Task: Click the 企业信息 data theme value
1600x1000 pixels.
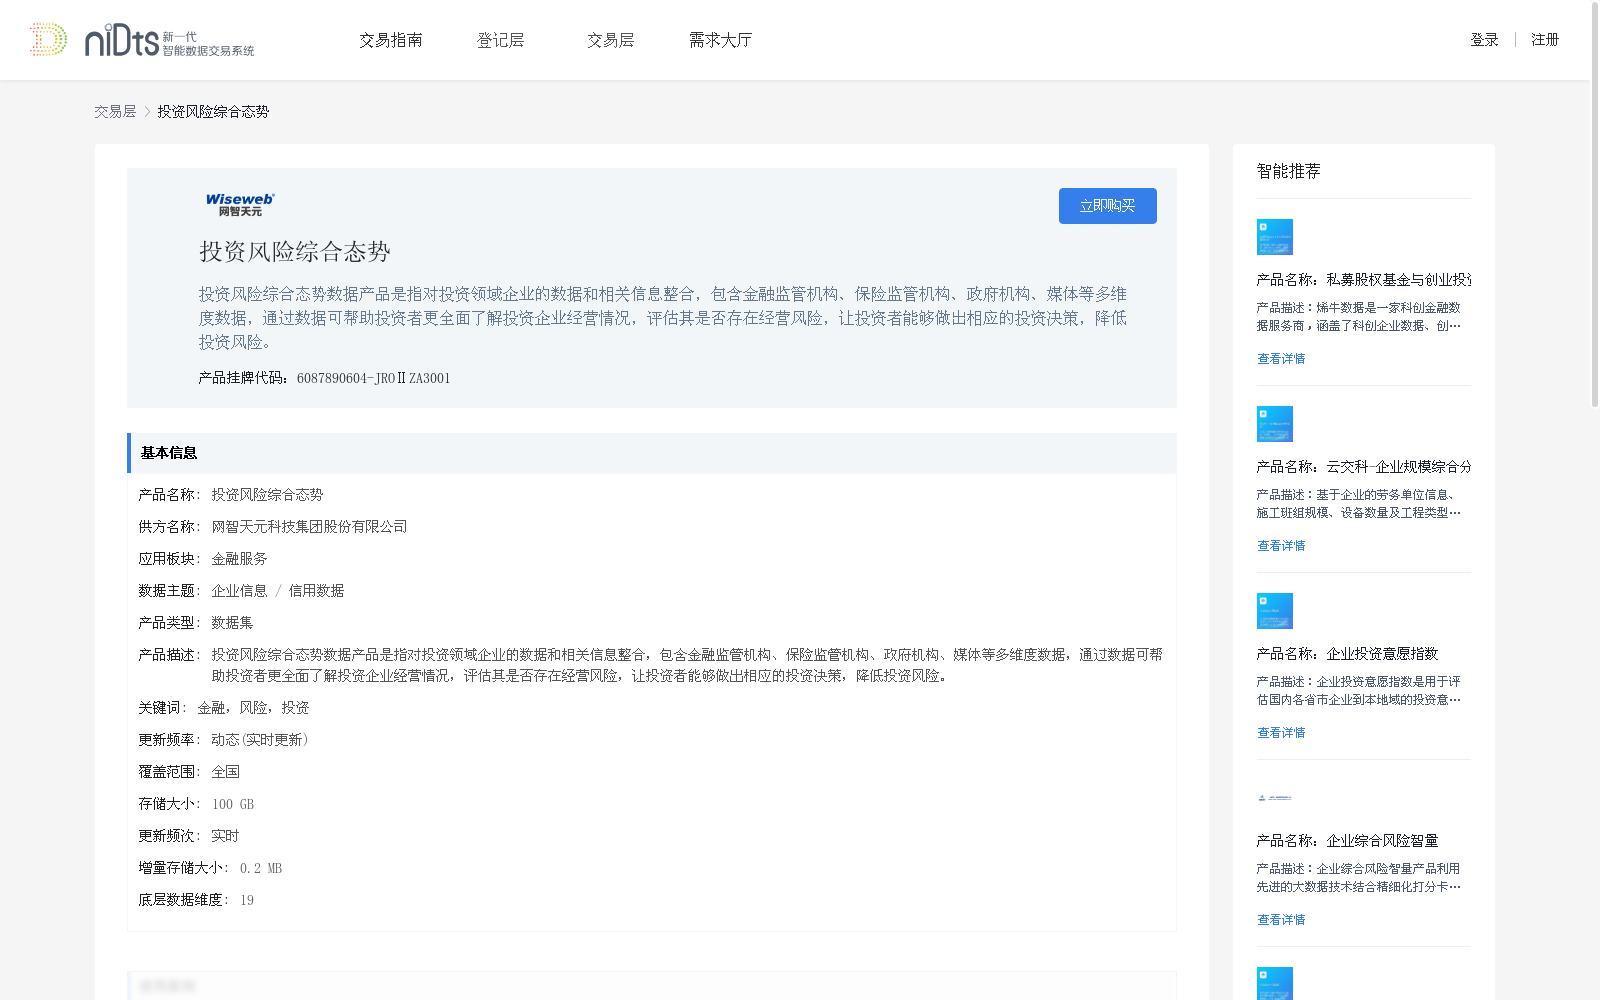Action: [x=239, y=591]
